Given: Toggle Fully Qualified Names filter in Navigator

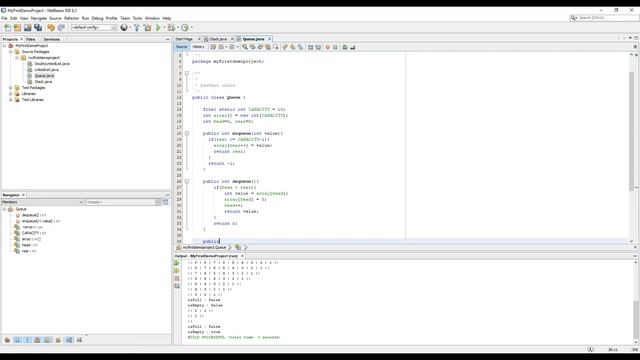Looking at the screenshot, I should coord(58,340).
